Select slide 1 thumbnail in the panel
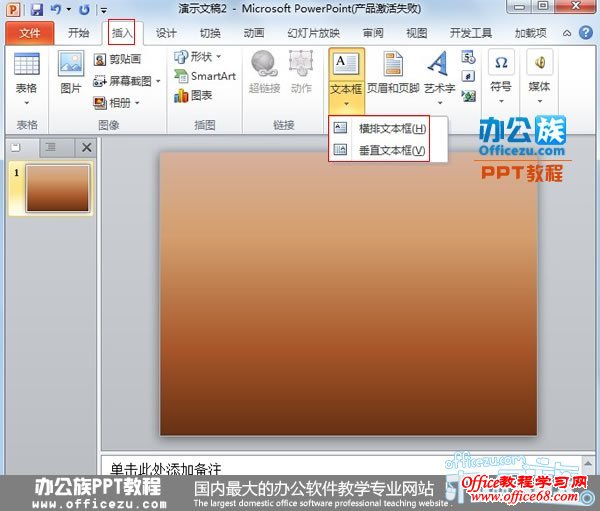 pos(58,188)
